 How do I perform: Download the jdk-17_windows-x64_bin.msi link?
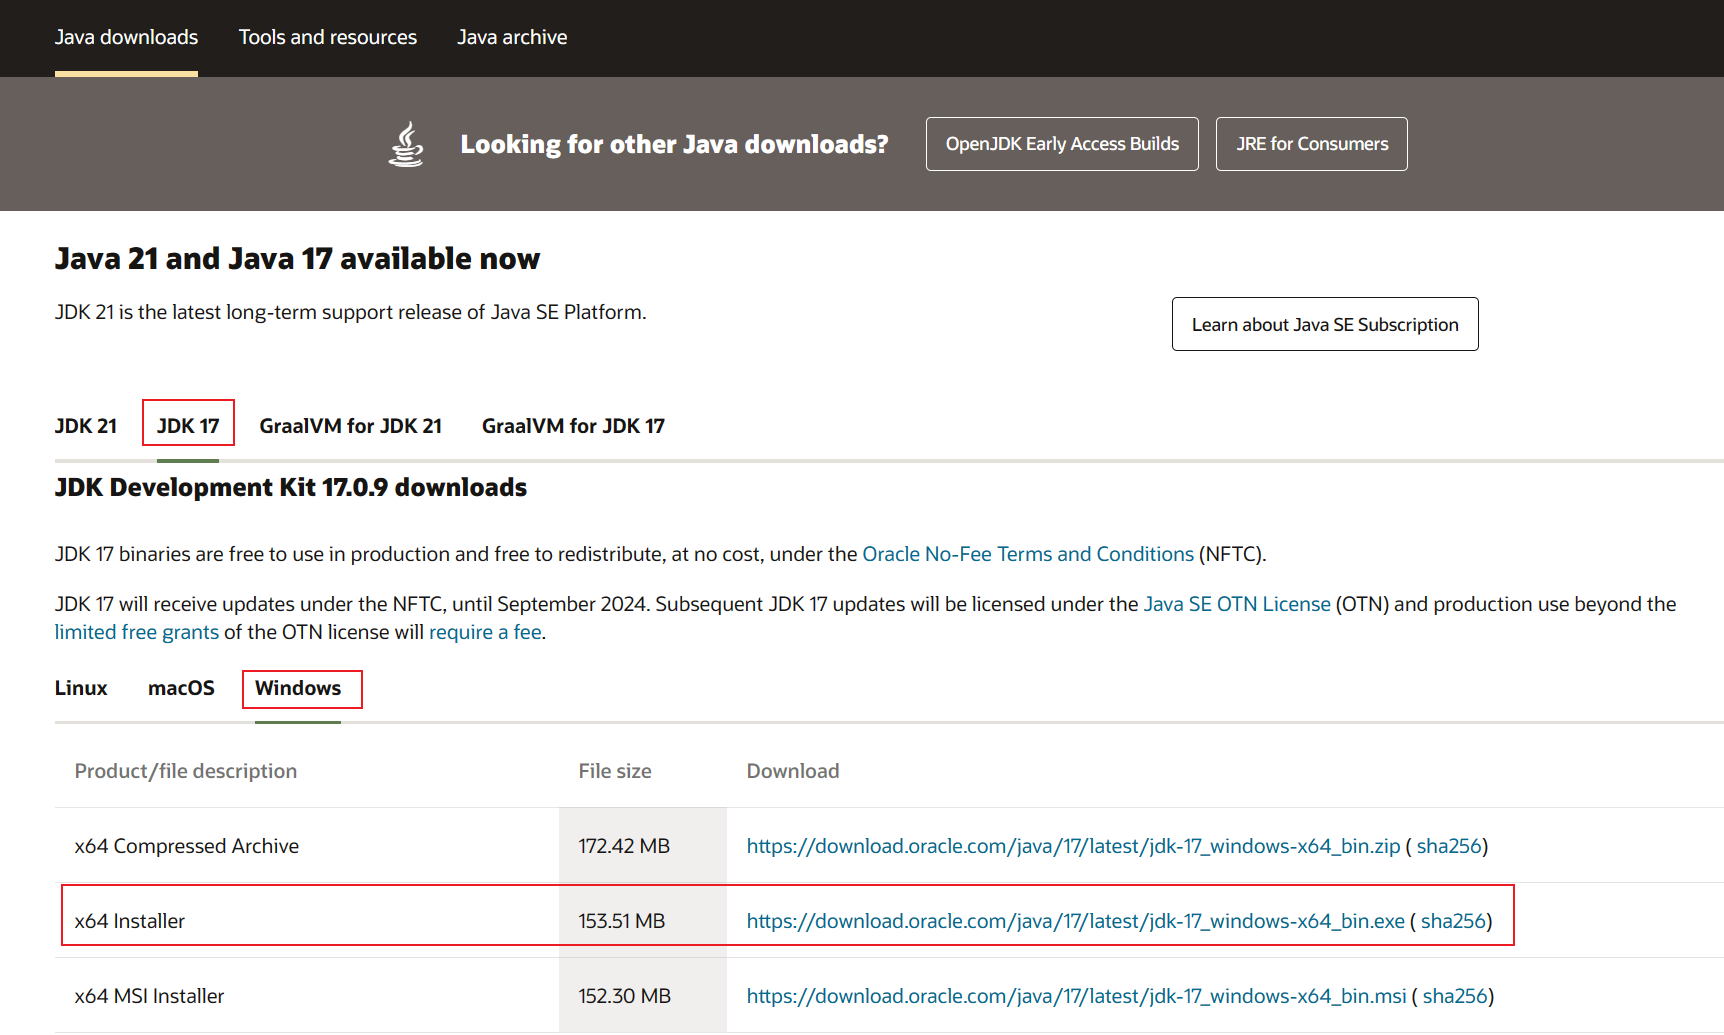click(x=1076, y=996)
